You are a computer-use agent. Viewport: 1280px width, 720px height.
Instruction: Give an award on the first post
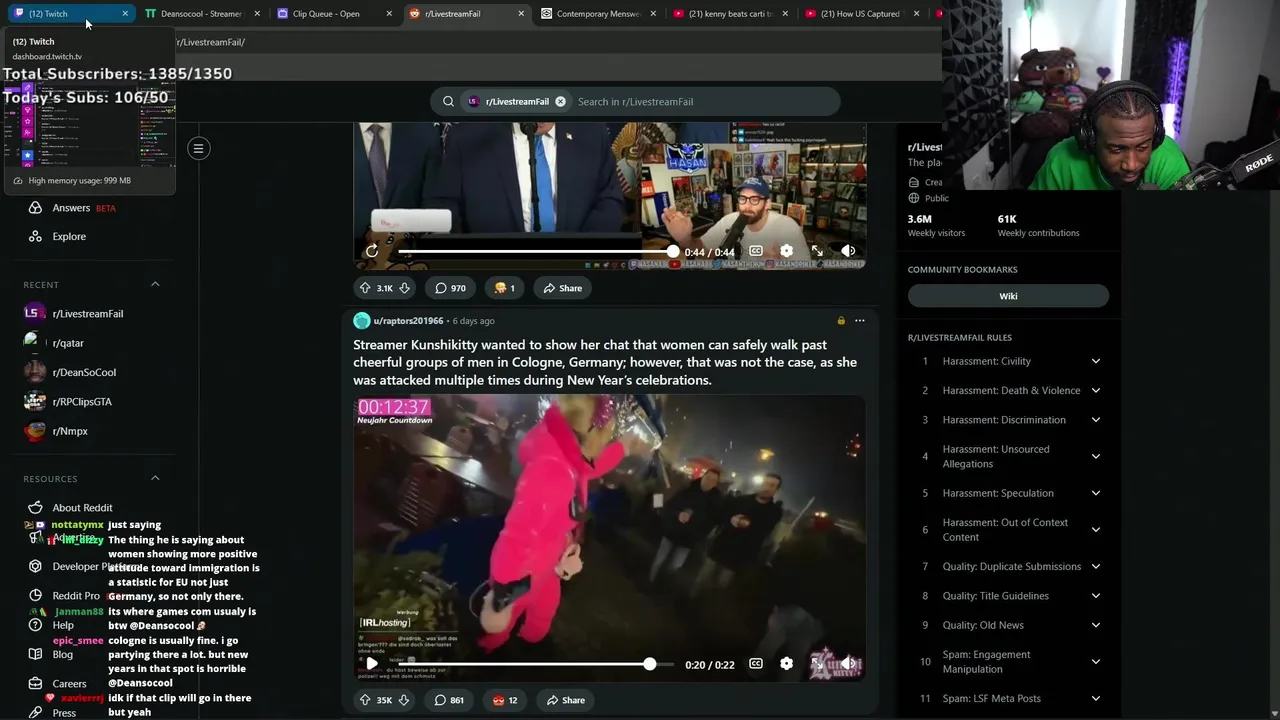pyautogui.click(x=504, y=288)
